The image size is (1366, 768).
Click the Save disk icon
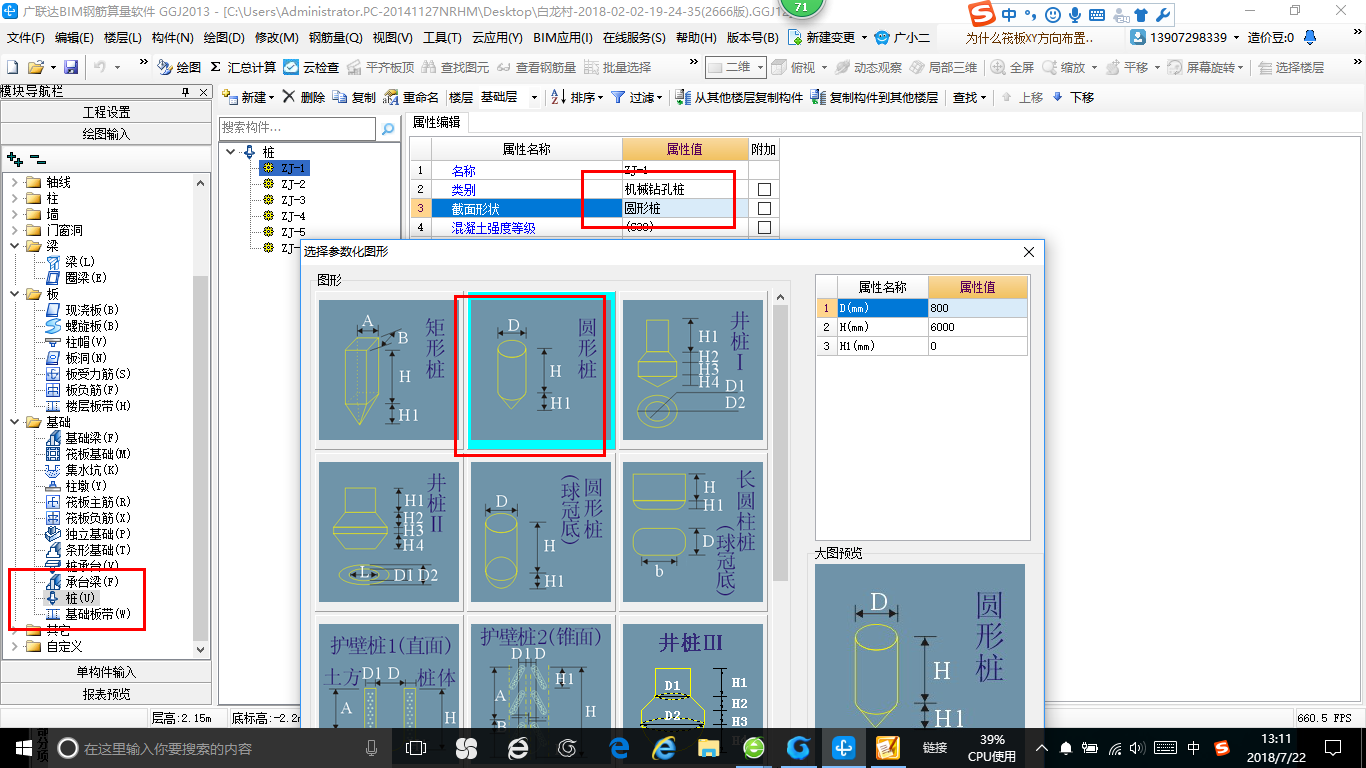click(x=71, y=67)
